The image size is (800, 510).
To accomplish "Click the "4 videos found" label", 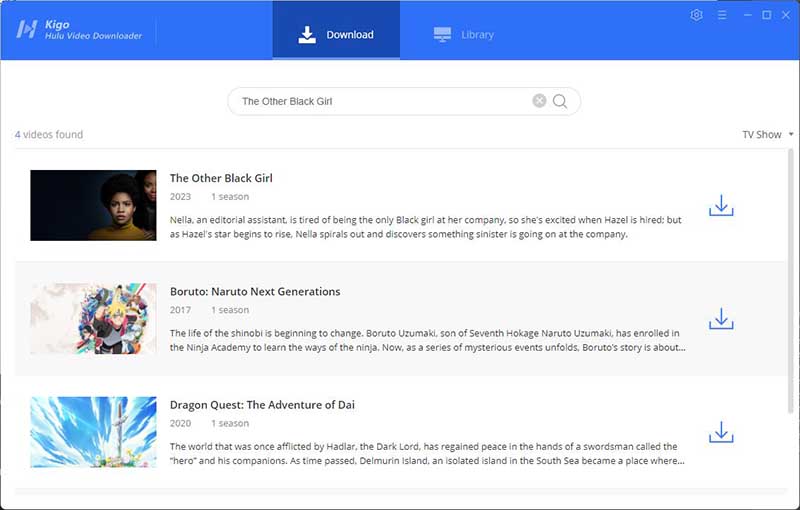I will [48, 135].
